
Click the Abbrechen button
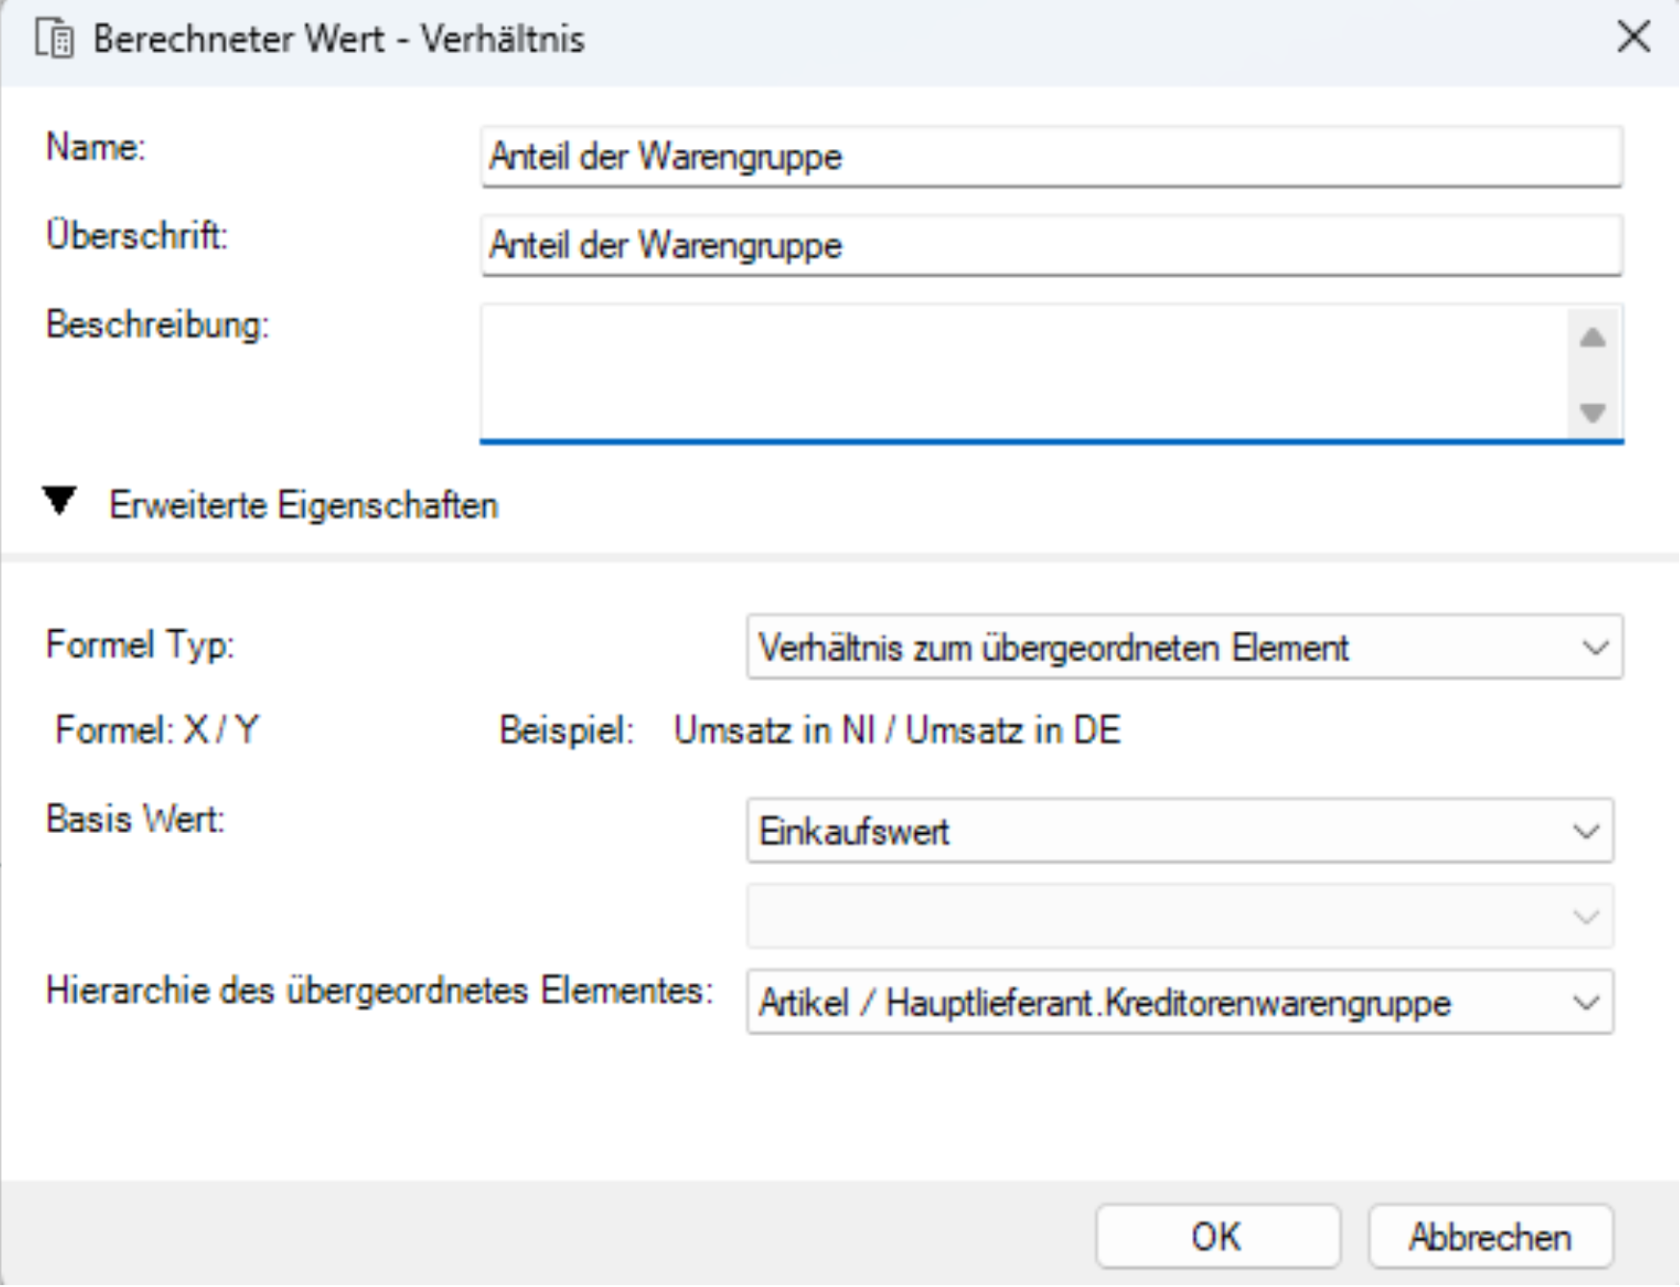pyautogui.click(x=1490, y=1237)
